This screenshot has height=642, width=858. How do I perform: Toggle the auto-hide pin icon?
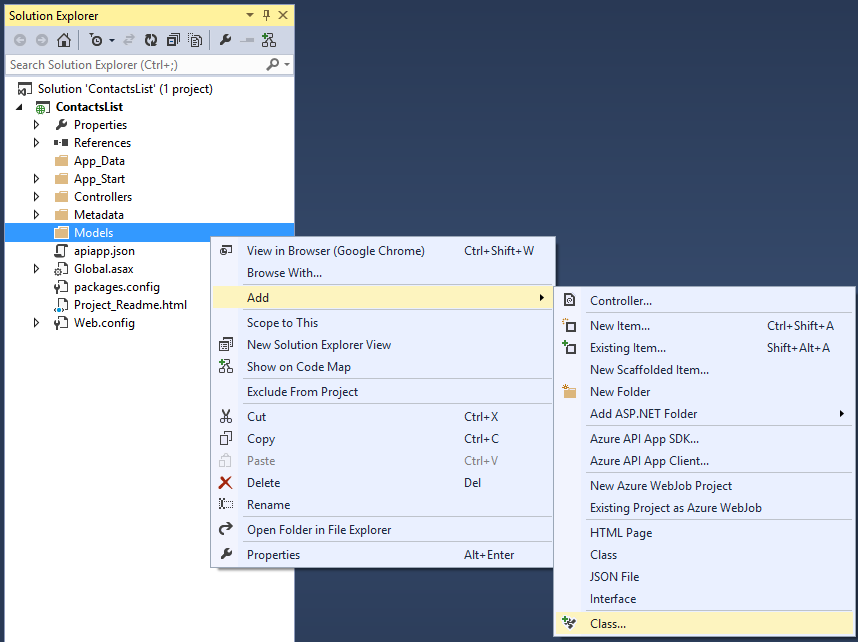pos(266,15)
